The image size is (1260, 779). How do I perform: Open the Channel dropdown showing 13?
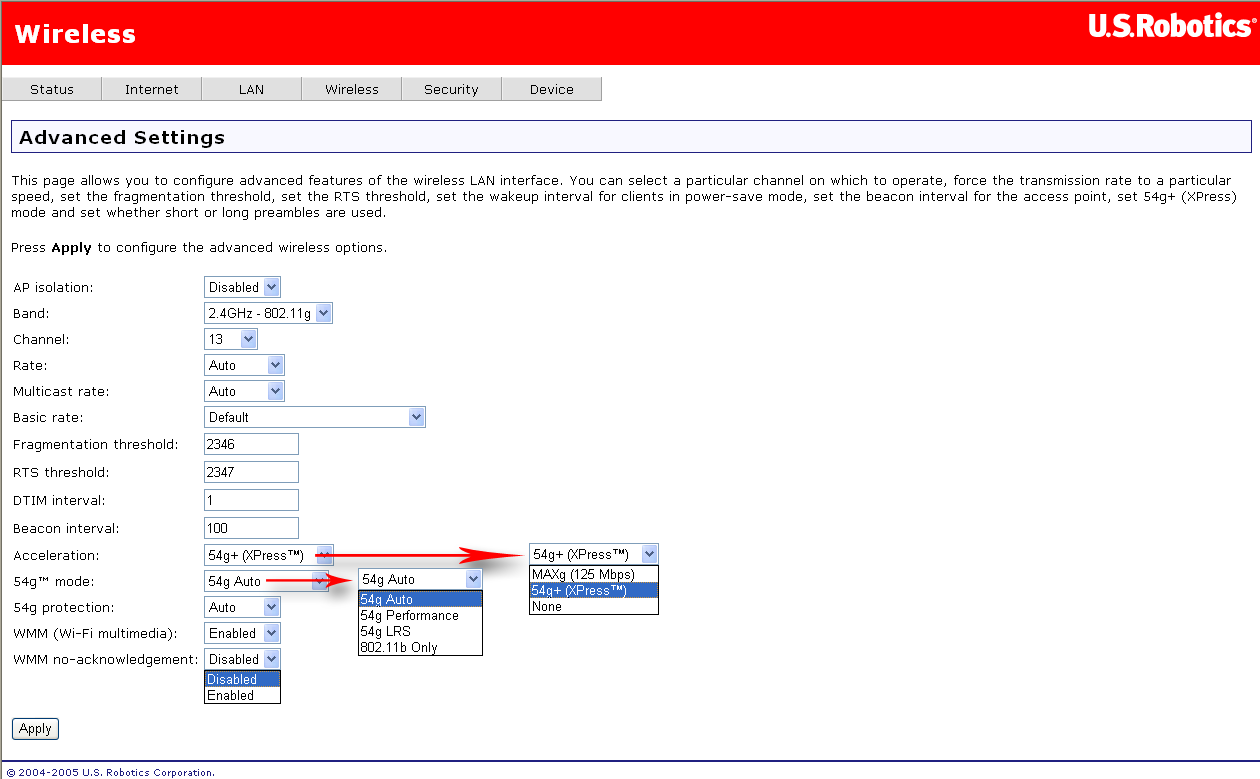tap(231, 339)
